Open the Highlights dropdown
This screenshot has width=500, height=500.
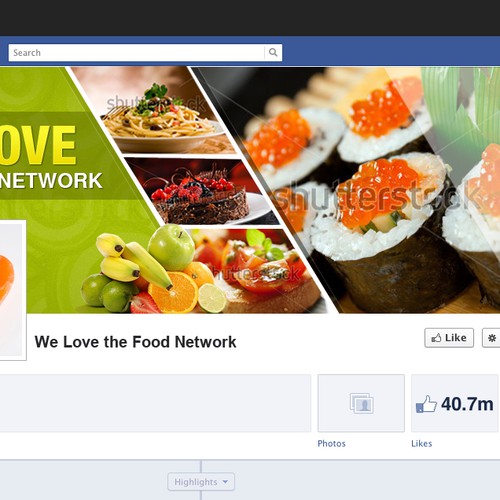point(201,482)
